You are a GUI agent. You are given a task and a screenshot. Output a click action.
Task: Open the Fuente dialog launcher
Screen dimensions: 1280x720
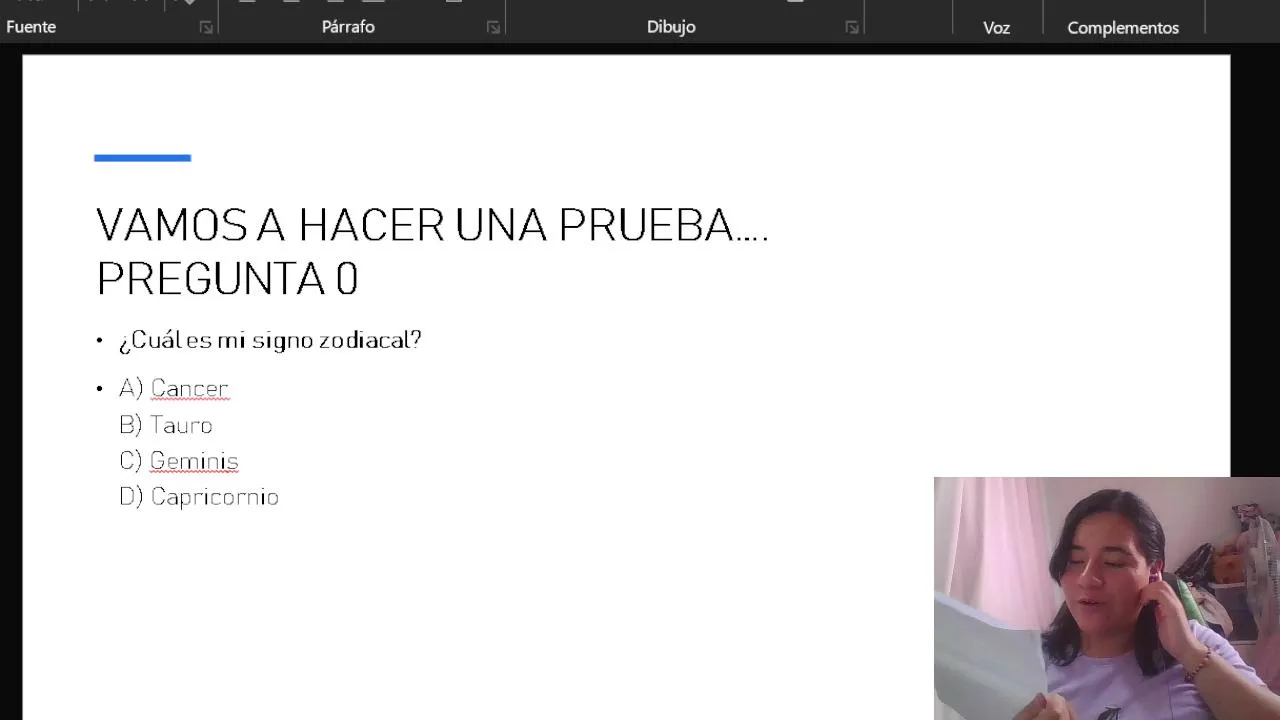pyautogui.click(x=206, y=27)
